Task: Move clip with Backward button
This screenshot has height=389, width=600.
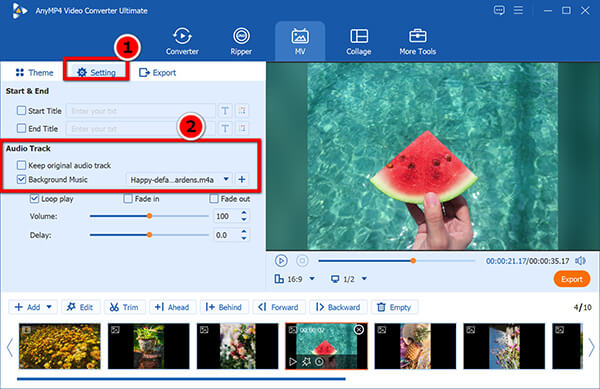Action: pos(338,307)
